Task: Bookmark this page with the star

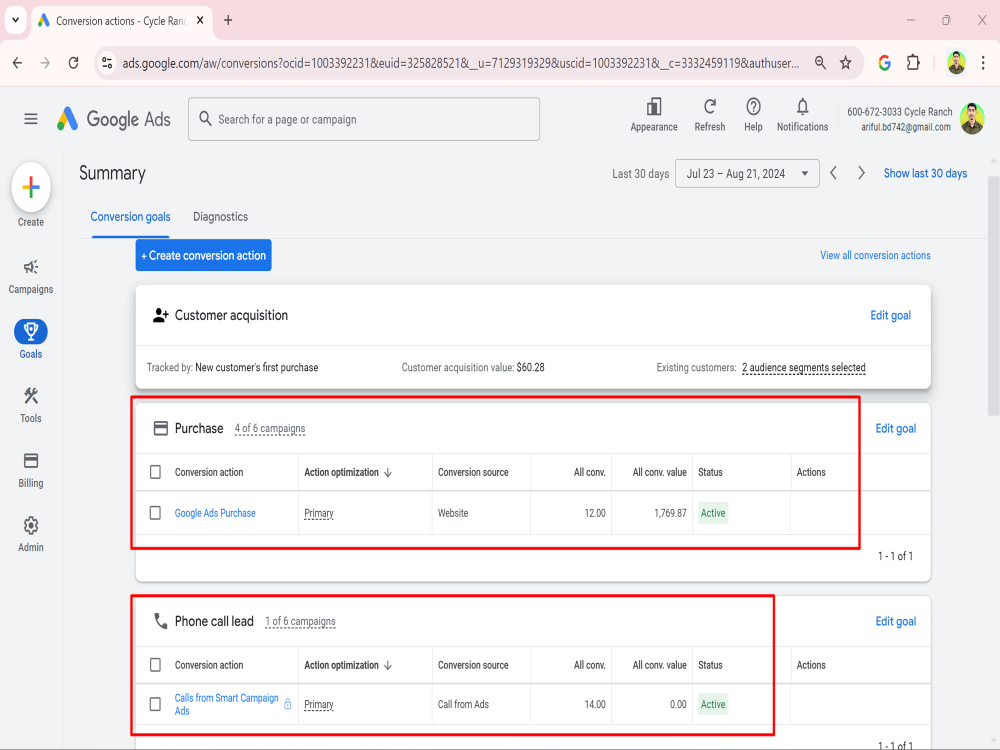Action: (846, 62)
